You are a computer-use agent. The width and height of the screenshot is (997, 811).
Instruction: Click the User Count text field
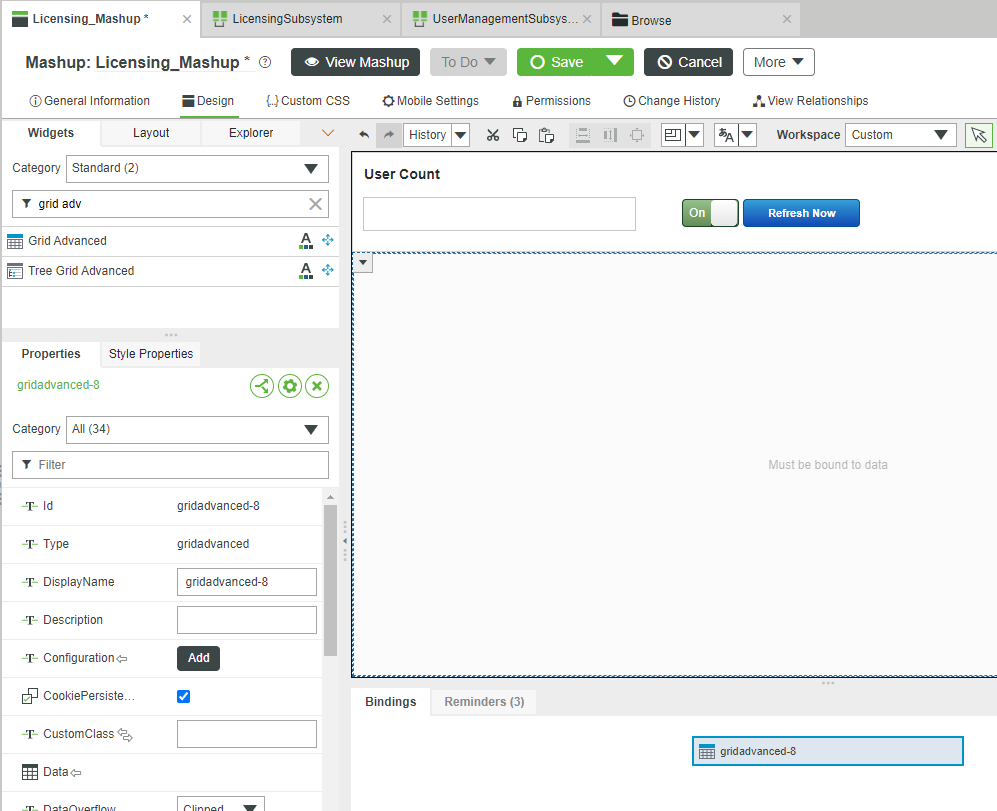coord(499,214)
